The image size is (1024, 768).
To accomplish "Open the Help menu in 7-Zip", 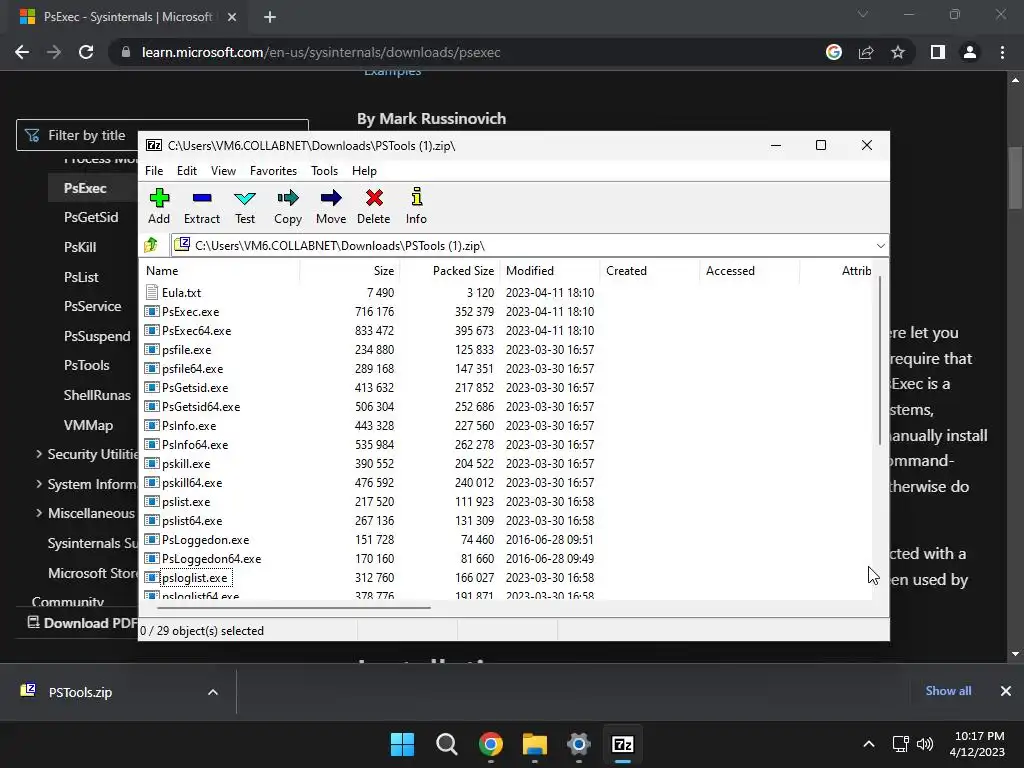I will (x=364, y=170).
